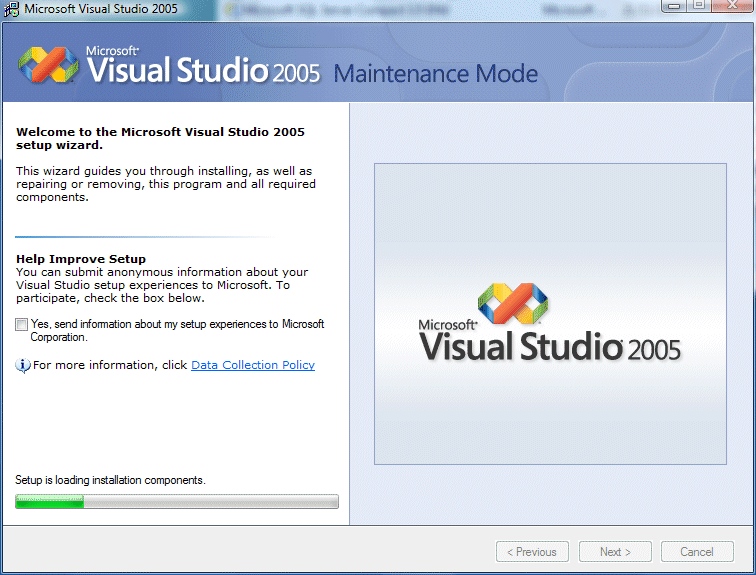Maximize the Visual Studio 2005 setup window
This screenshot has height=575, width=756.
[699, 6]
